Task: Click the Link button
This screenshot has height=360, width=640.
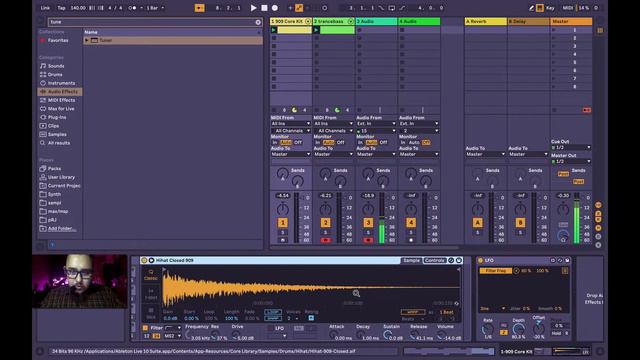Action: click(x=45, y=8)
